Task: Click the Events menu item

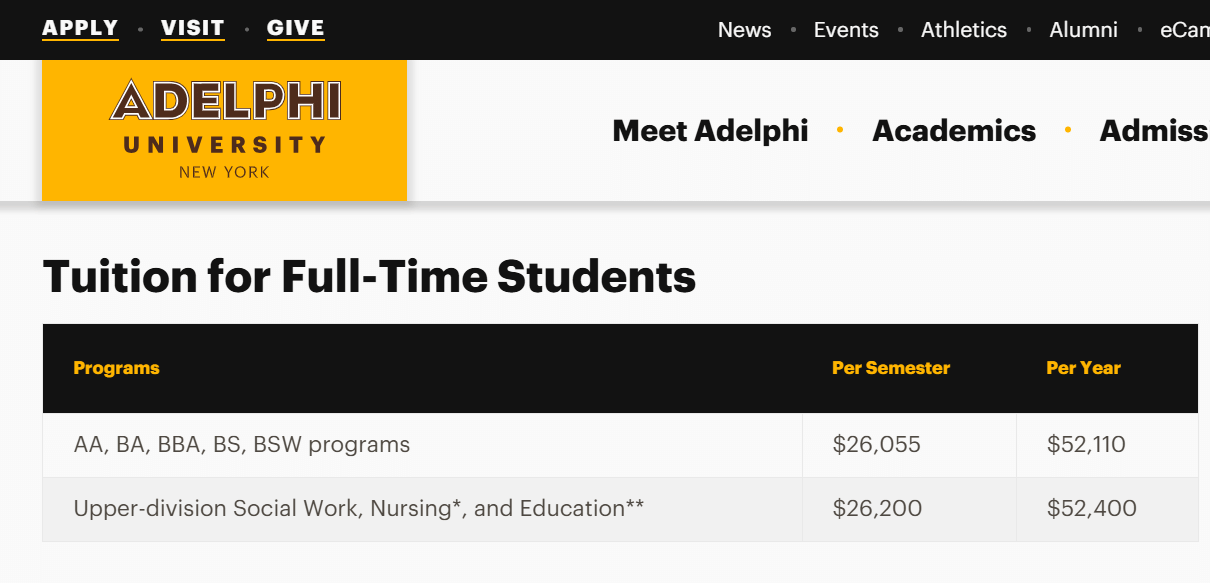Action: pos(846,30)
